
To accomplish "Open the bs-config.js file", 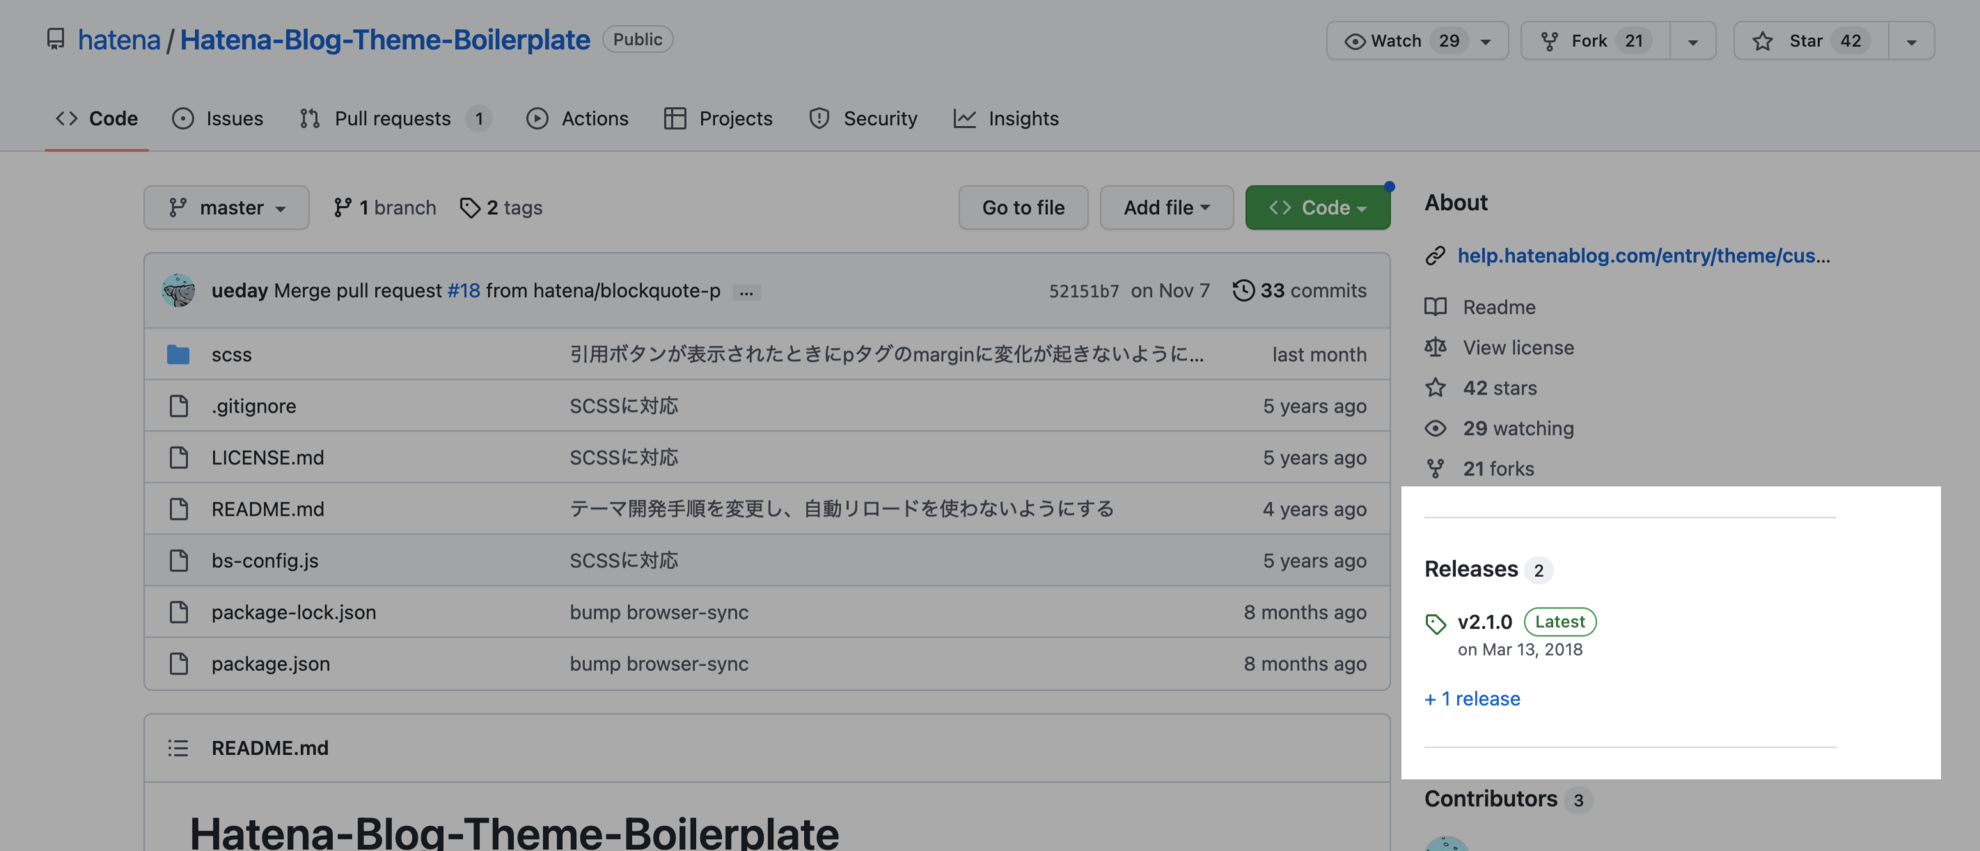I will (264, 560).
